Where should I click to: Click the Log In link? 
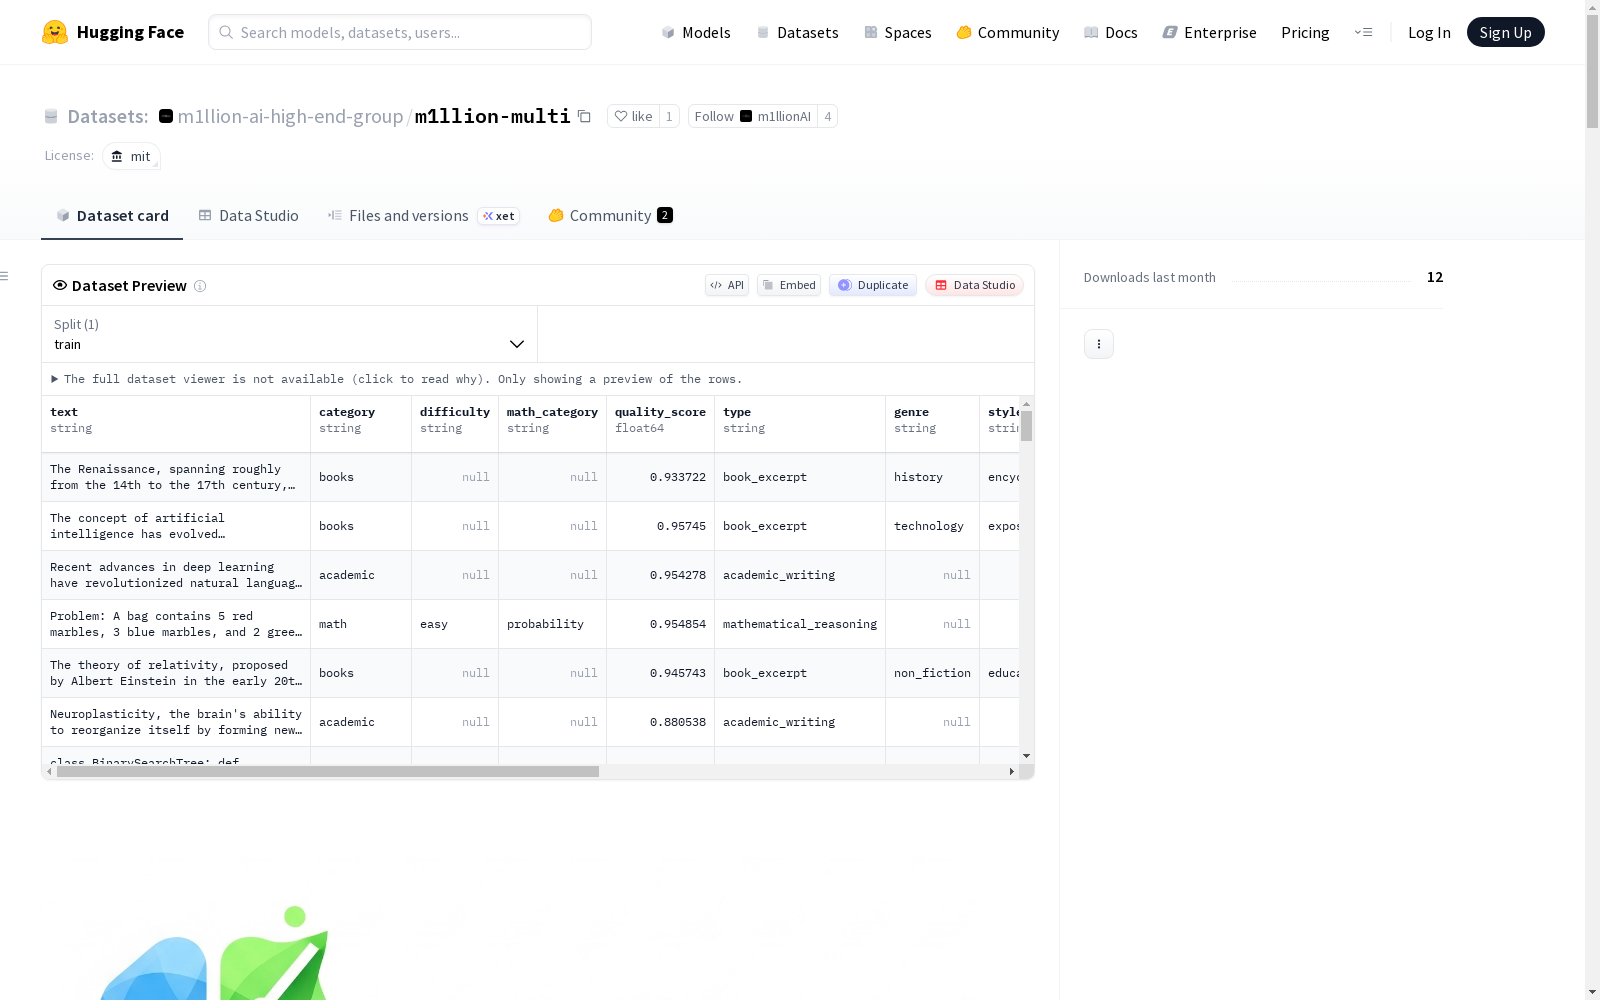pyautogui.click(x=1429, y=33)
